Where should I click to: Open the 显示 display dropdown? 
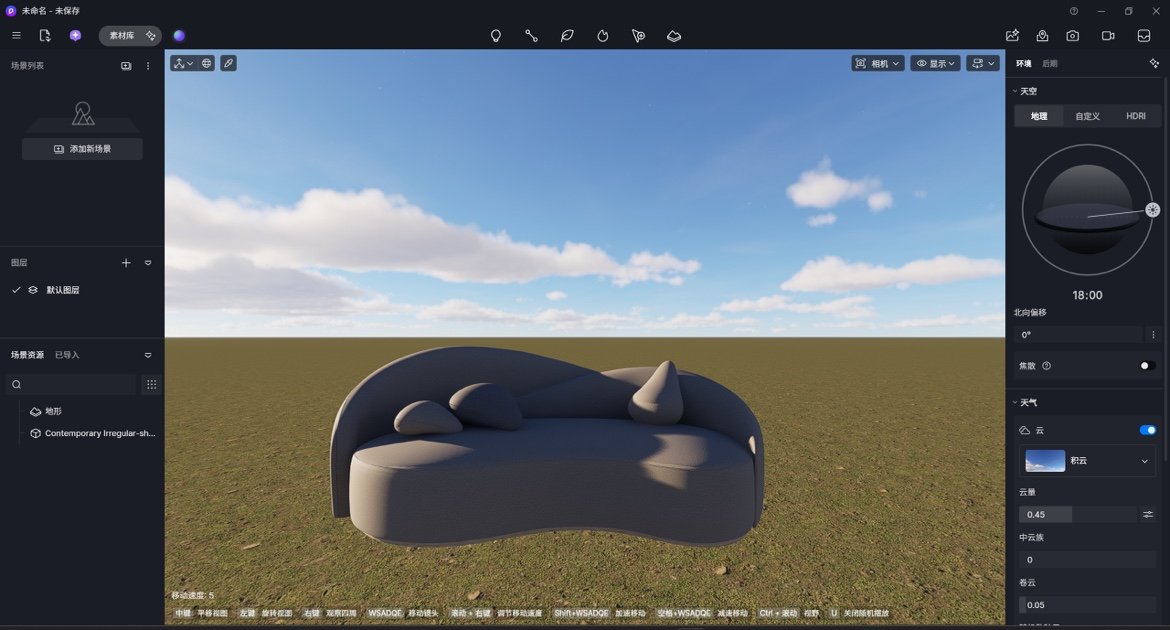click(x=935, y=63)
